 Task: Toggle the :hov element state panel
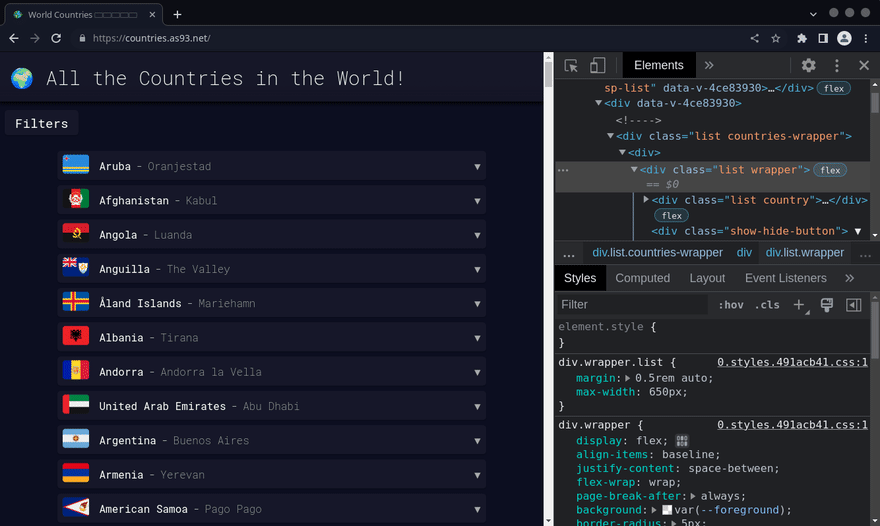click(731, 305)
